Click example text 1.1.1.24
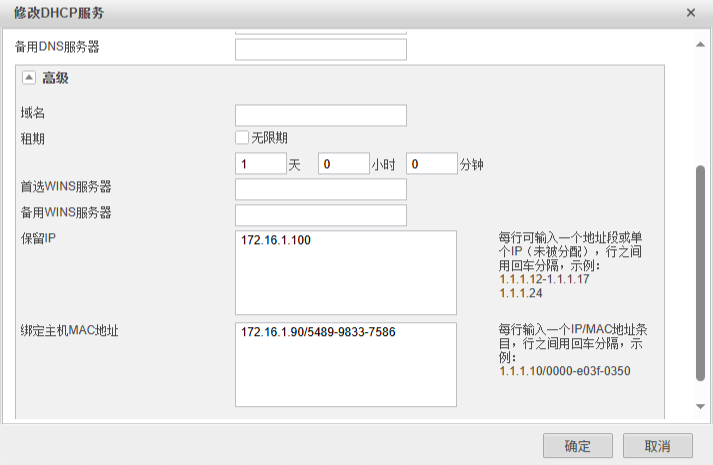Viewport: 713px width, 465px height. coord(521,293)
